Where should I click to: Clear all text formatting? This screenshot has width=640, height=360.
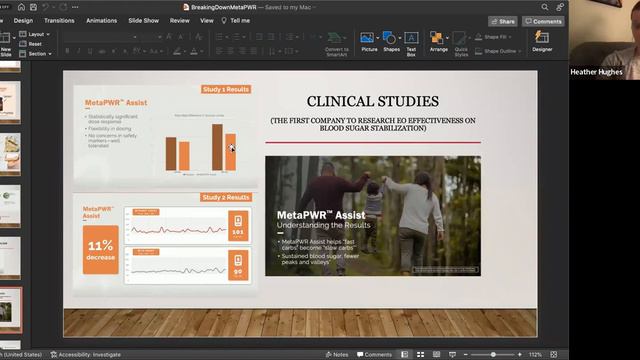coord(199,37)
